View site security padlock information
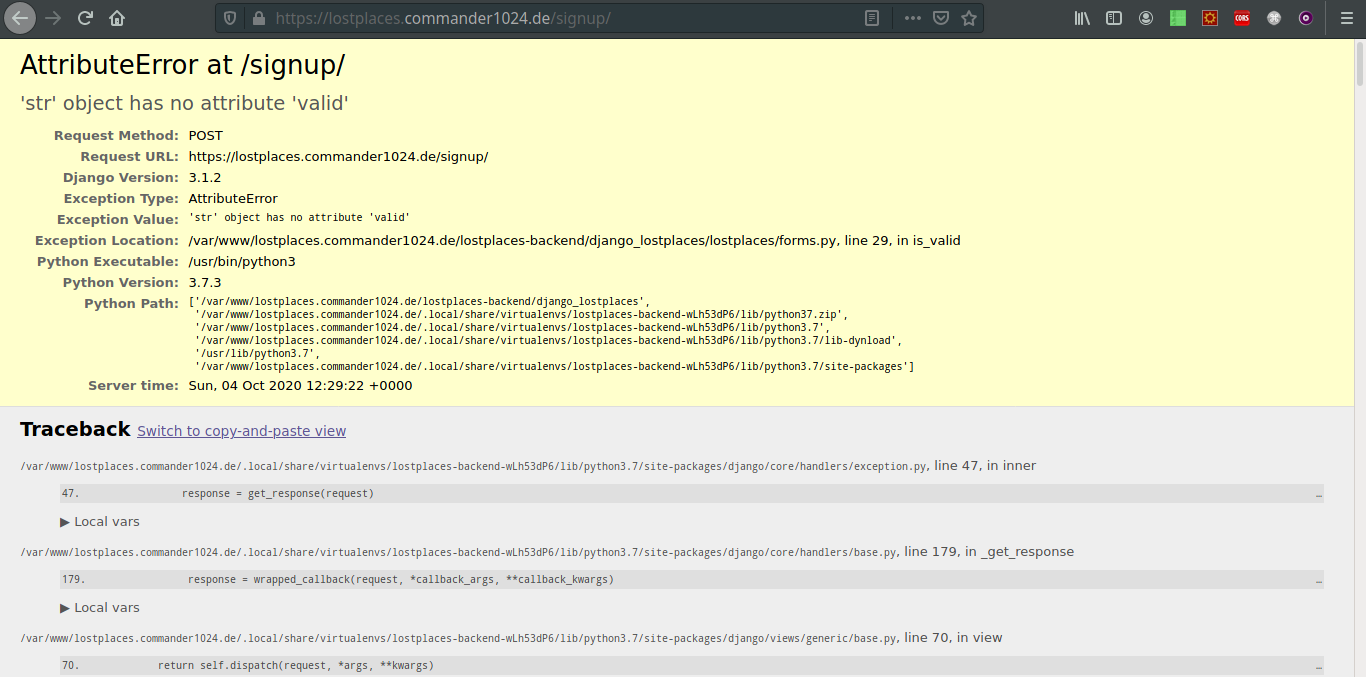This screenshot has height=677, width=1366. (258, 18)
